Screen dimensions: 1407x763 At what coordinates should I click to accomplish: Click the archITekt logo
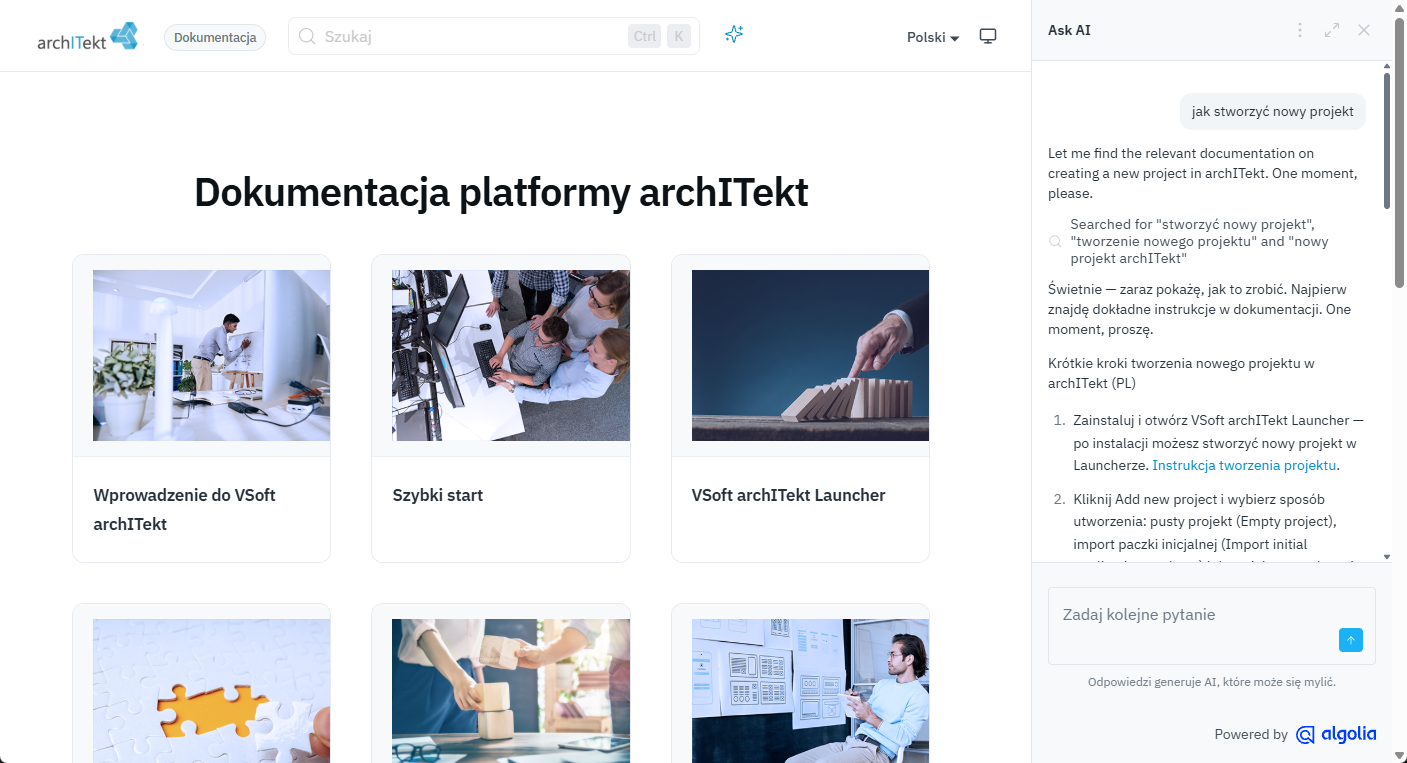87,37
